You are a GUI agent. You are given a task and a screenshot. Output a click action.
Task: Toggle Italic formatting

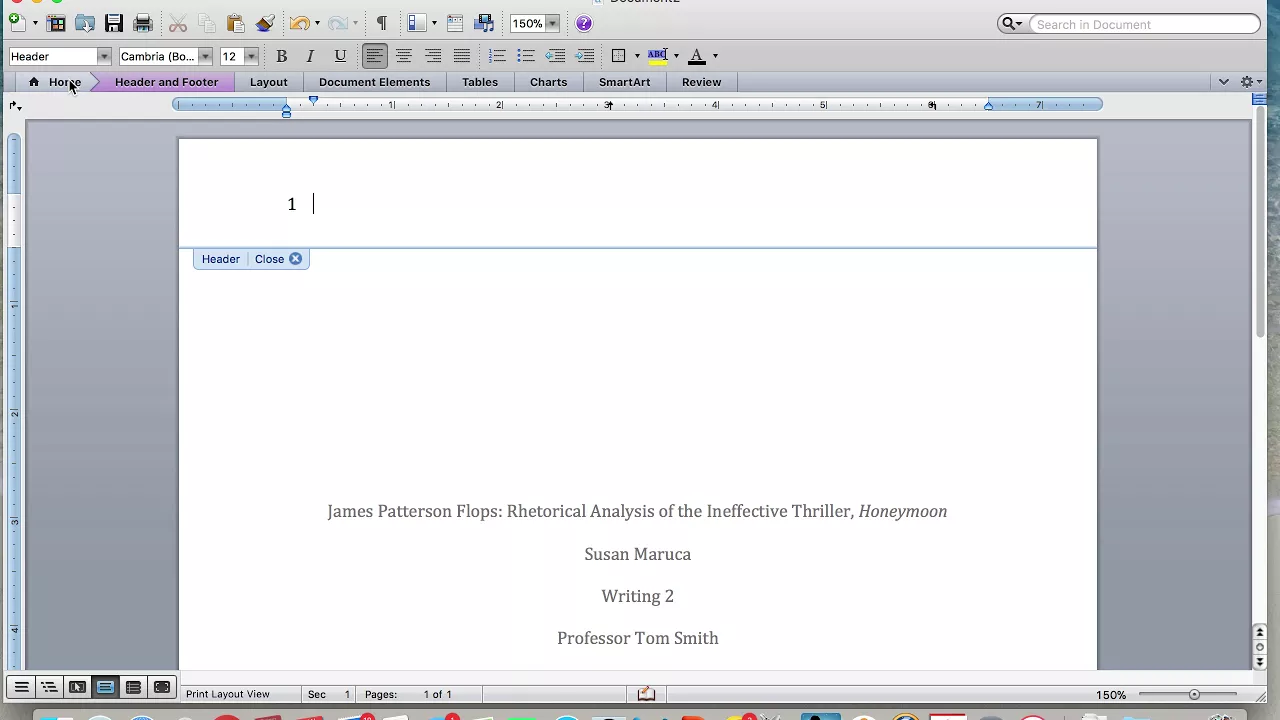click(x=310, y=56)
